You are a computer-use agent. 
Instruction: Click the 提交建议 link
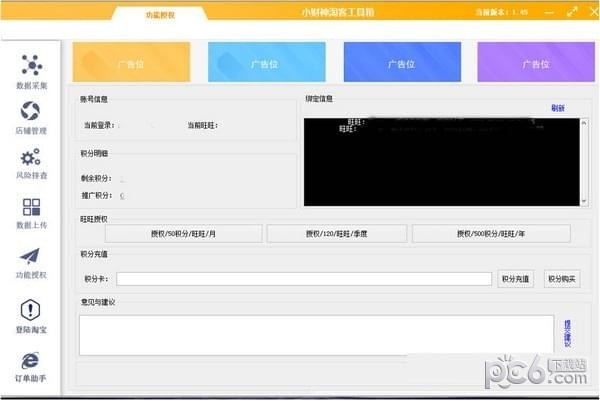[x=567, y=334]
